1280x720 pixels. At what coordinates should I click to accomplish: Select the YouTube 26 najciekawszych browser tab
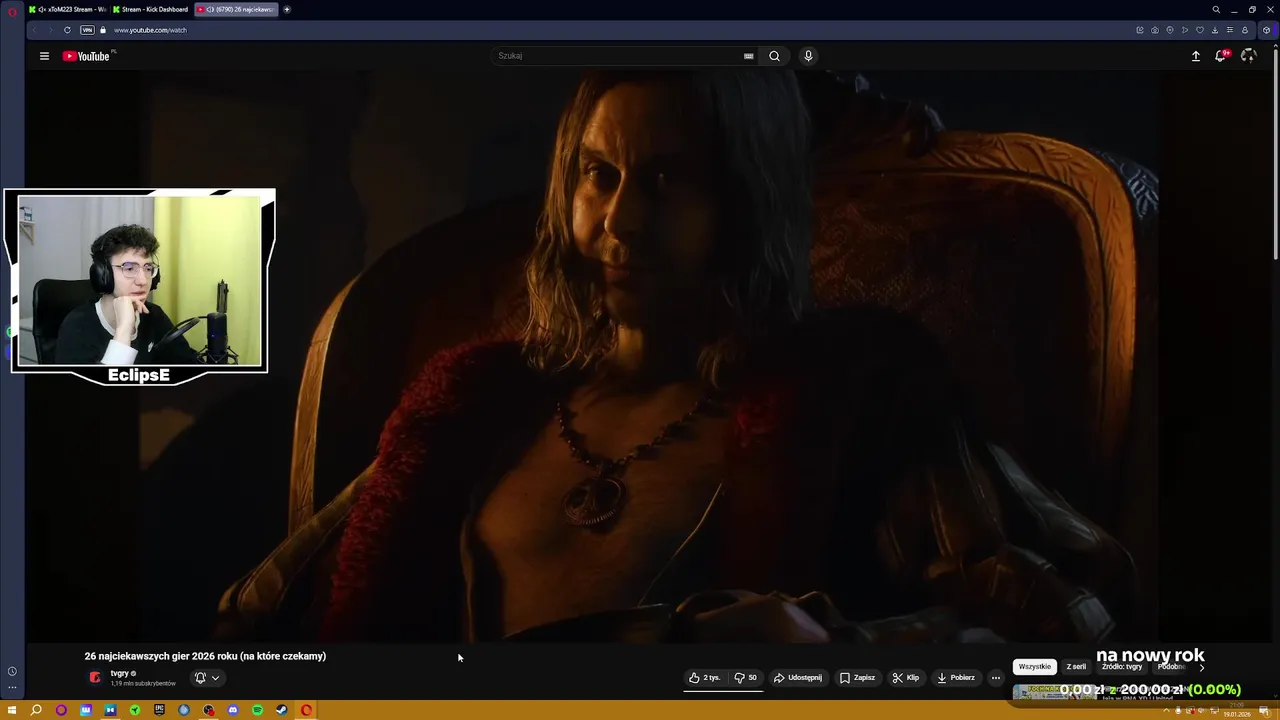click(236, 9)
